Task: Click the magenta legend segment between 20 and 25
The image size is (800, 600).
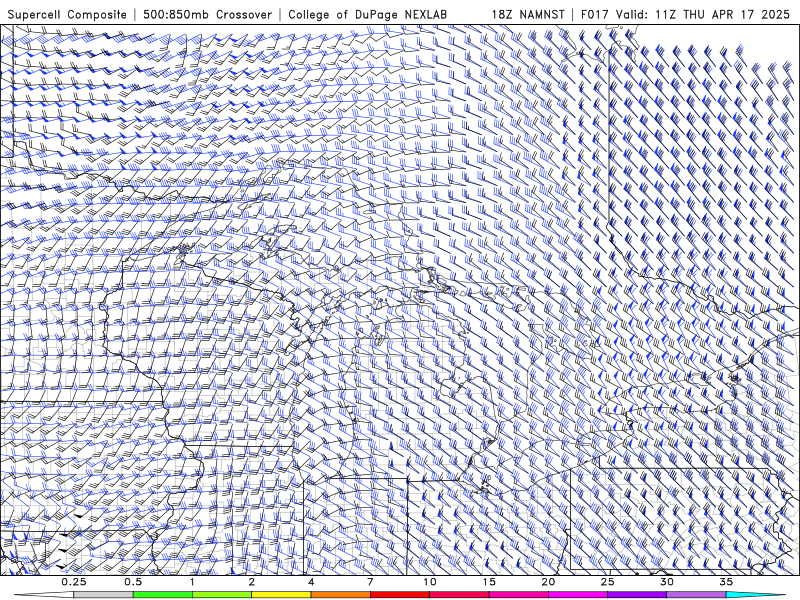Action: 578,595
